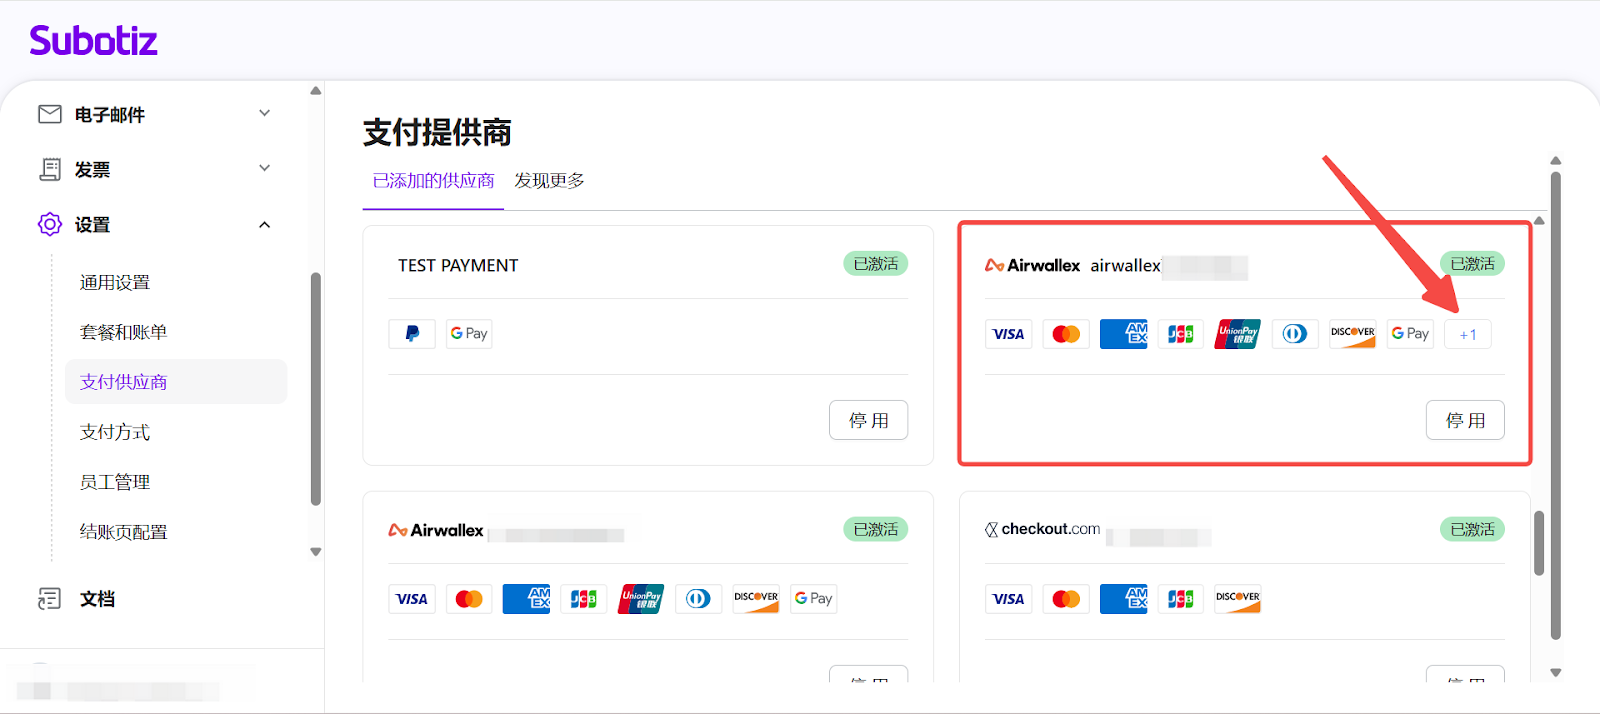This screenshot has height=714, width=1600.
Task: Click the Mastercard icon in highlighted Airwallex card
Action: (1066, 334)
